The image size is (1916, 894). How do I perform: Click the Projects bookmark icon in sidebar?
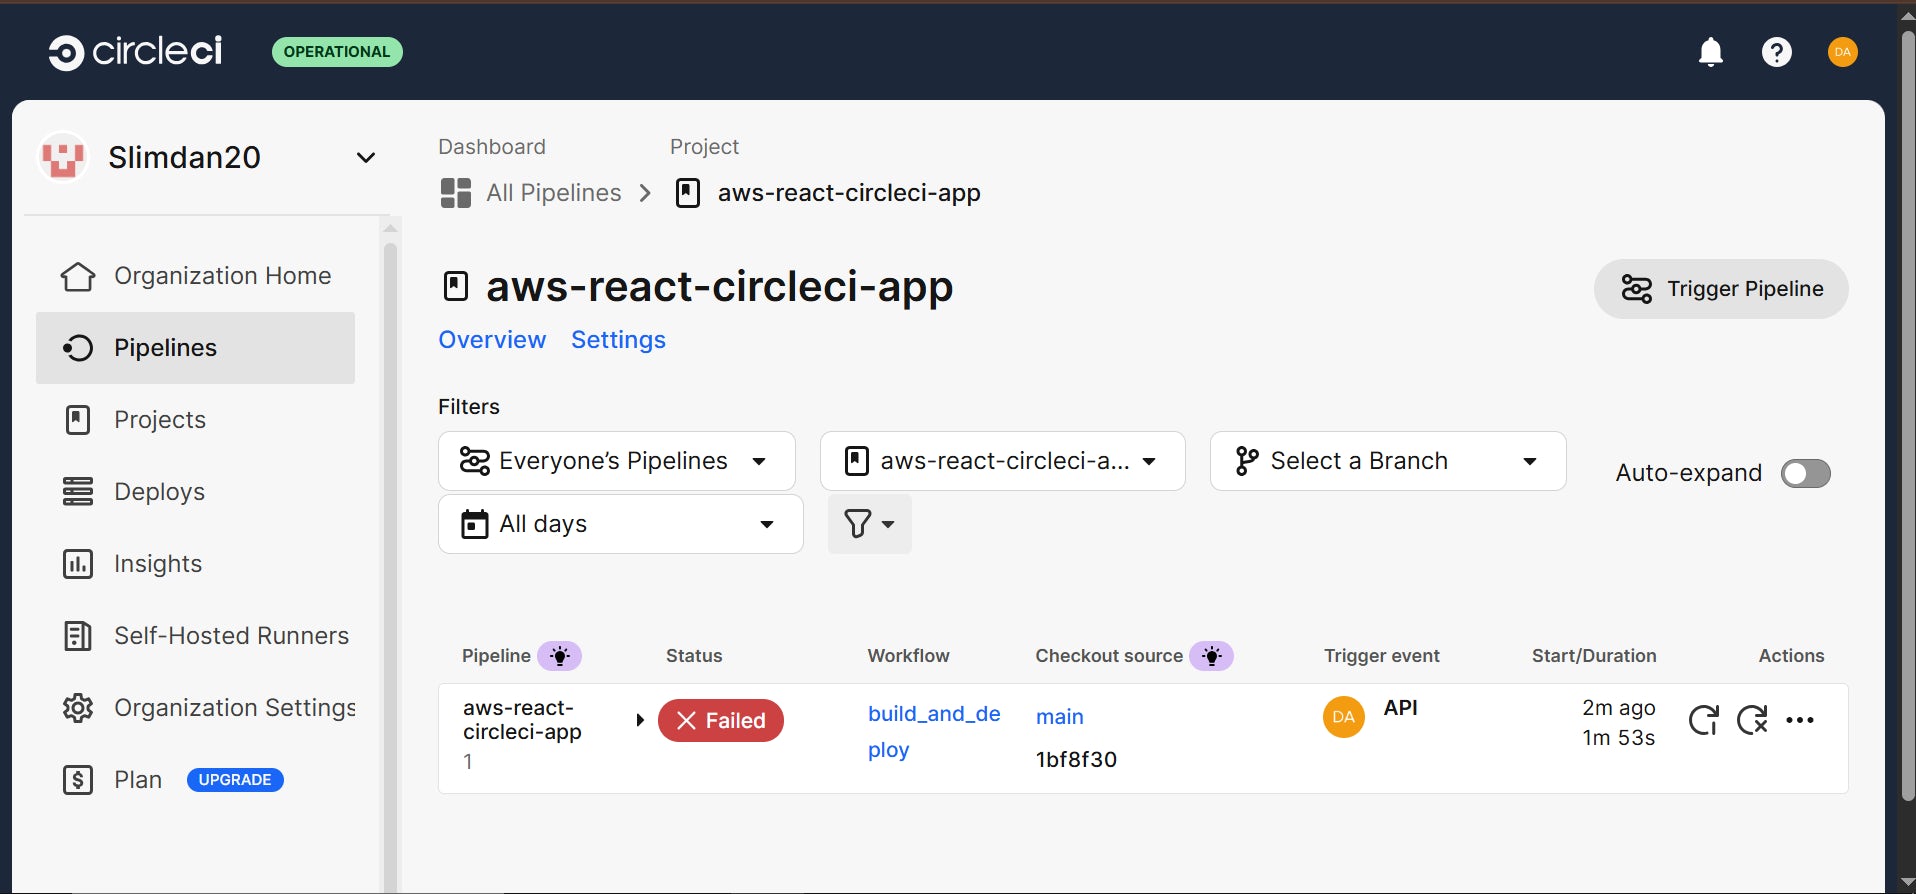78,420
